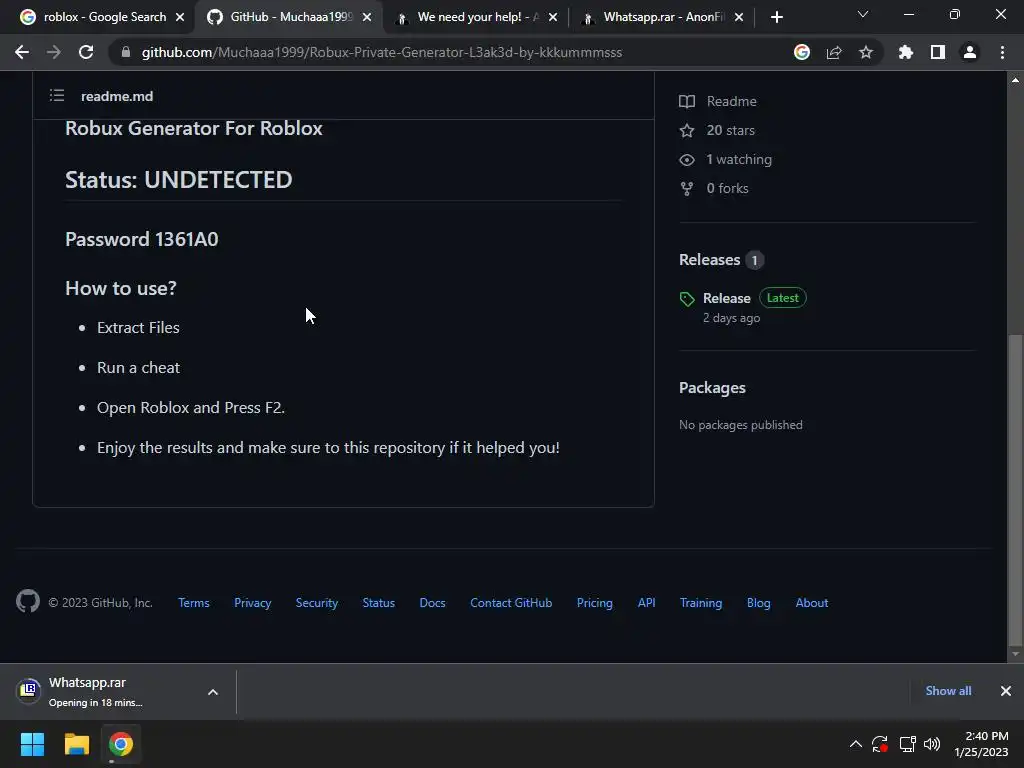
Task: Click Chrome icon in taskbar
Action: (121, 744)
